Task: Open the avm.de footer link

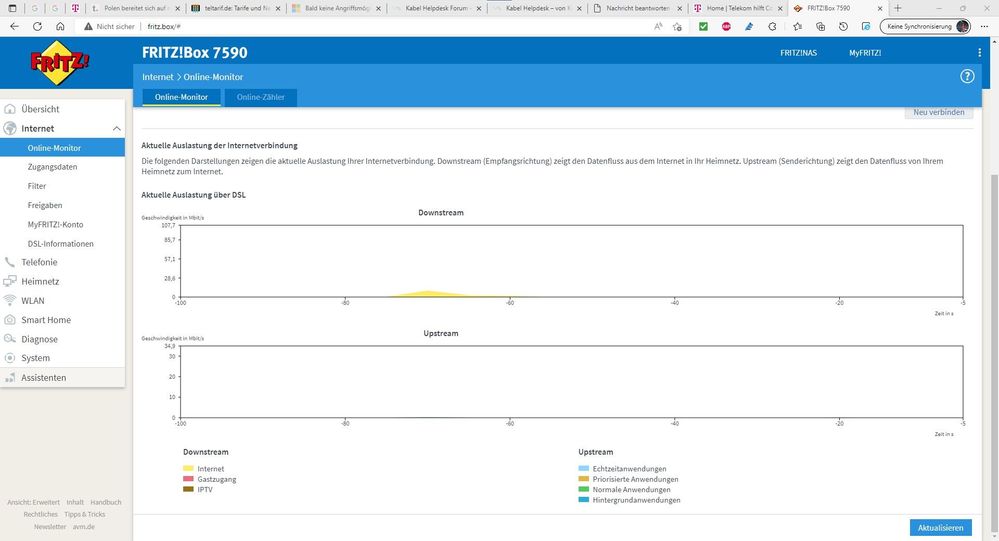Action: (83, 526)
